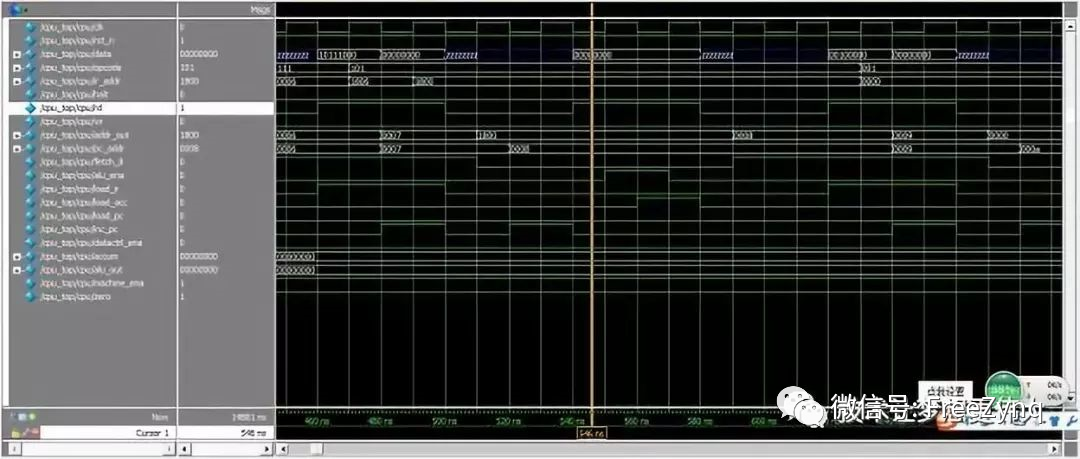Select the rd signal row

pyautogui.click(x=100, y=107)
